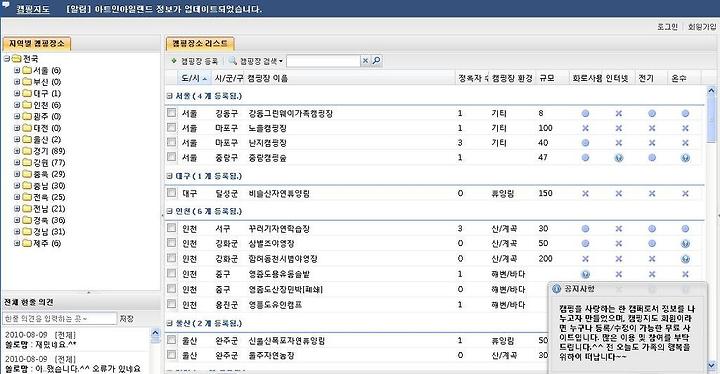
Task: Click 영종도용유동솔밭 화로사용 status icon
Action: coord(585,274)
